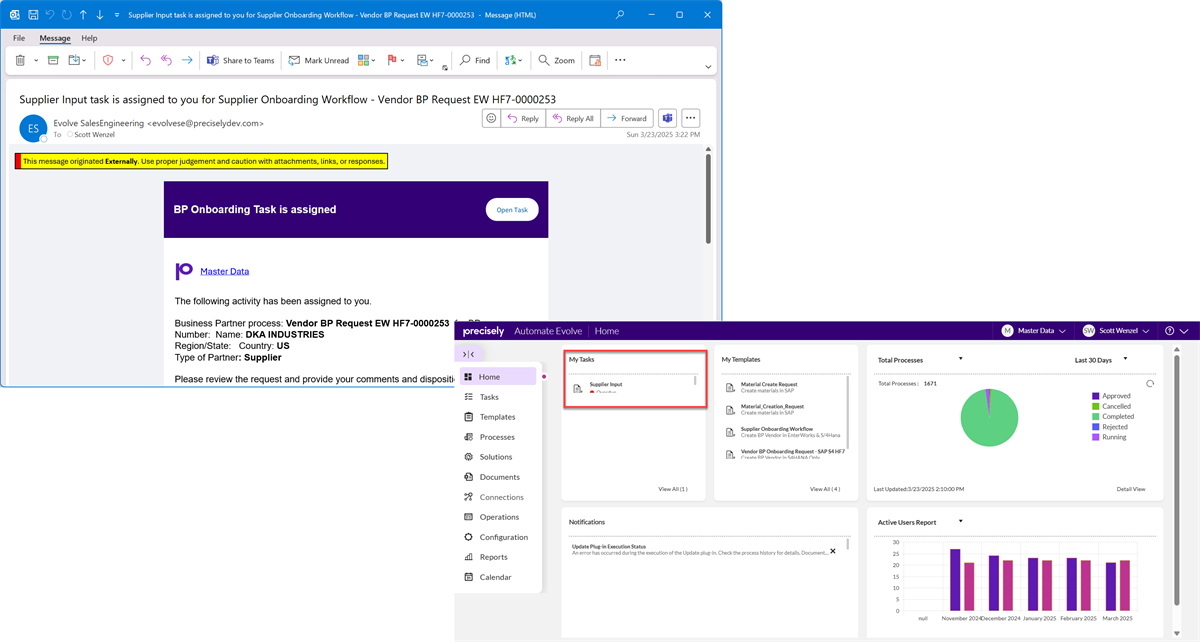
Task: Open more actions ellipsis in message header
Action: point(690,118)
